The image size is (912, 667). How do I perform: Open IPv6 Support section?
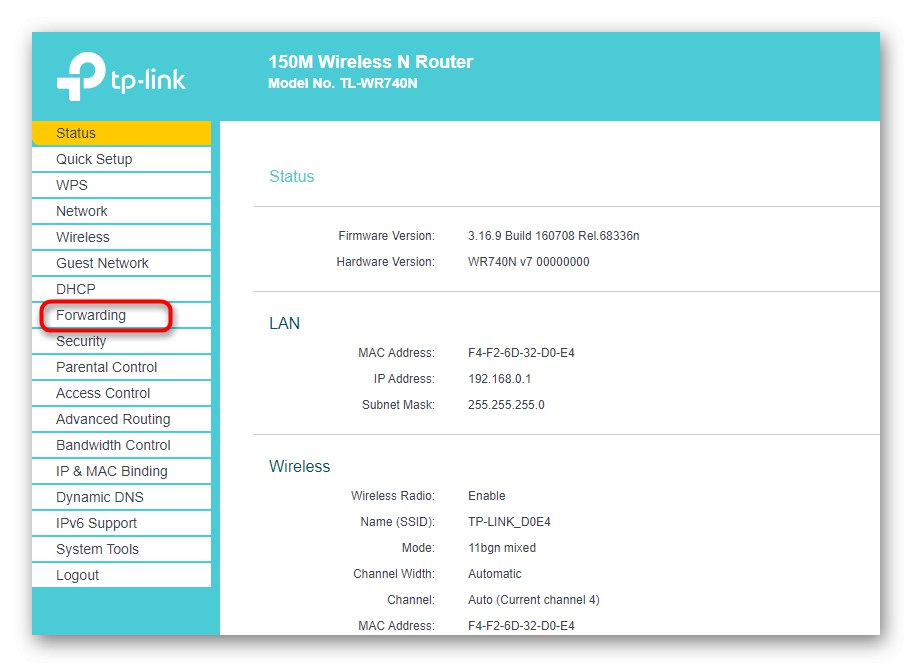click(122, 523)
